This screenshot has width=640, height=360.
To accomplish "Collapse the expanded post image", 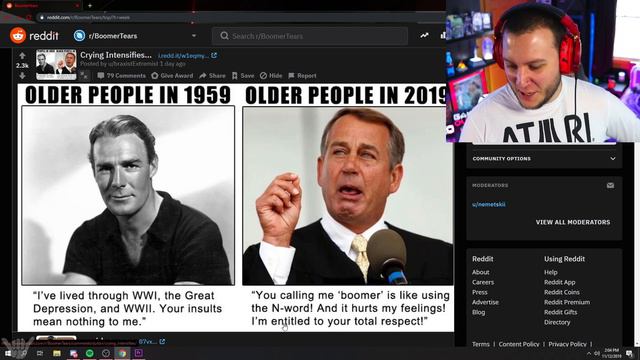I will 84,75.
